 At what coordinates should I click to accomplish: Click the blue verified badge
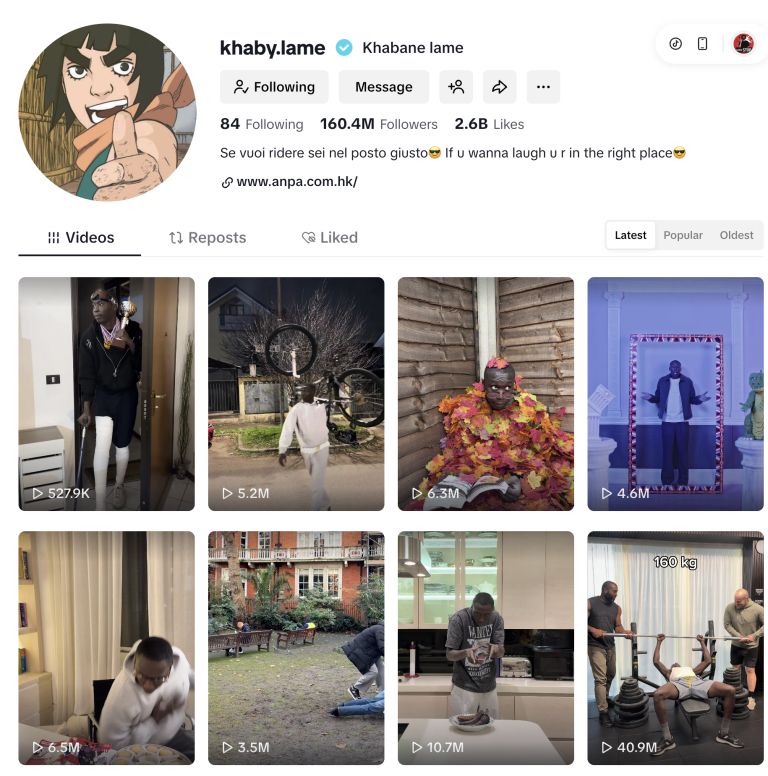(x=344, y=48)
